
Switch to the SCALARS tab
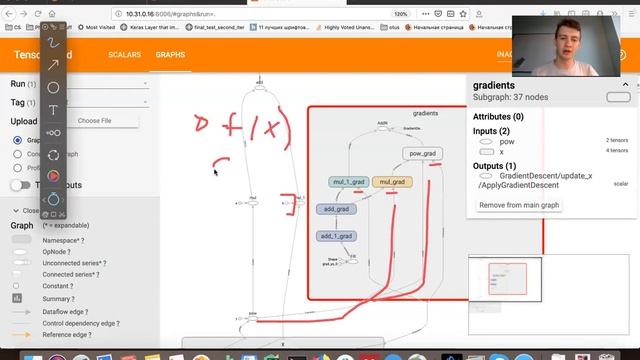pyautogui.click(x=124, y=55)
